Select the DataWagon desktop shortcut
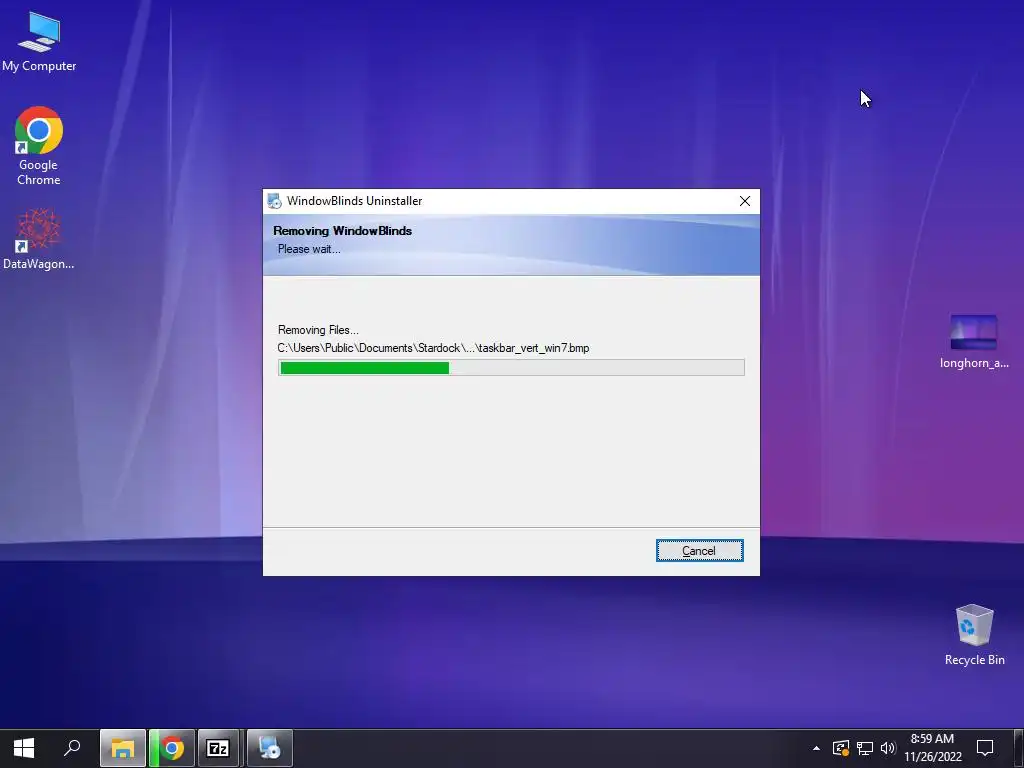Image resolution: width=1024 pixels, height=768 pixels. click(x=39, y=239)
